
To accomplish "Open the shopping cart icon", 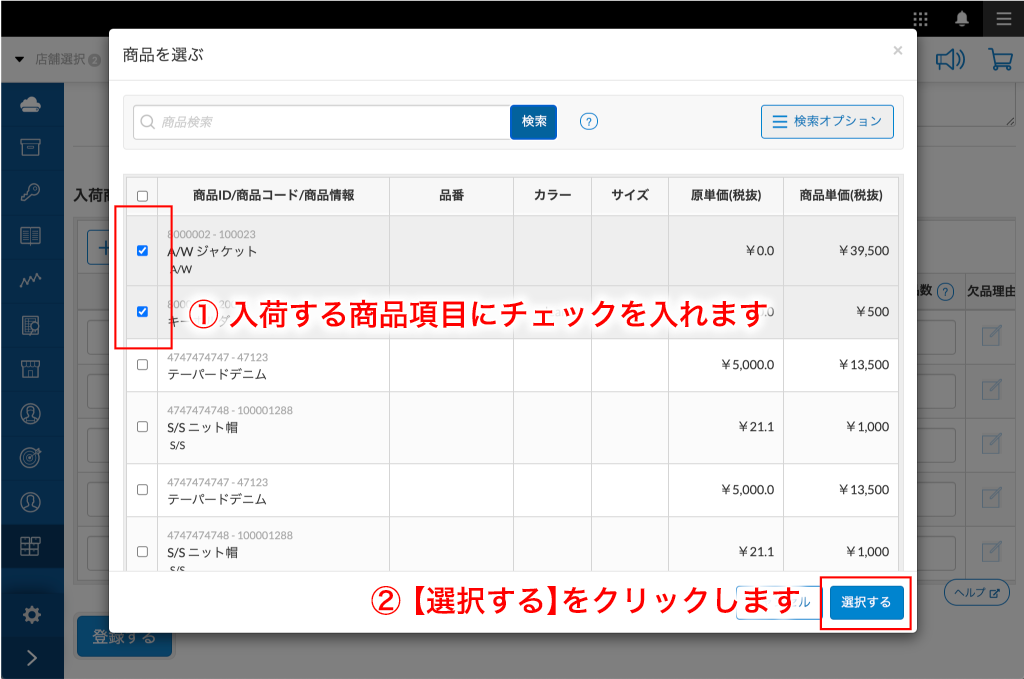I will (x=1000, y=60).
